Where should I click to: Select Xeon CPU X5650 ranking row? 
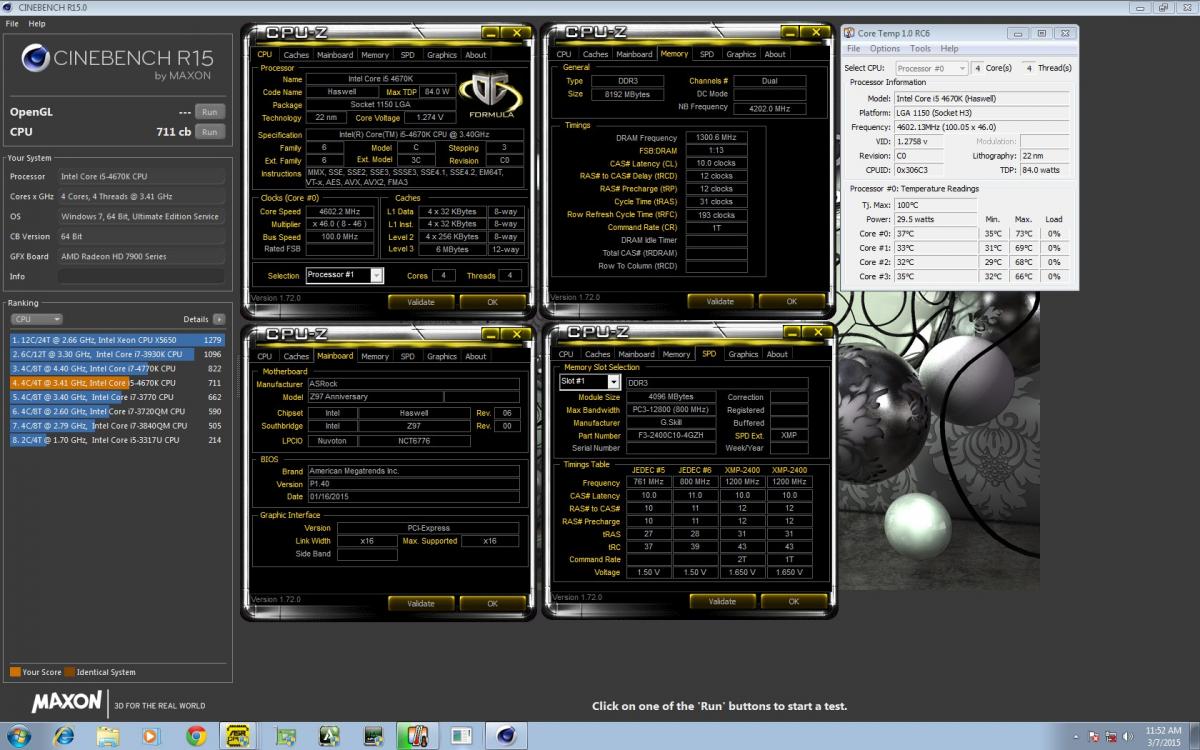[117, 340]
